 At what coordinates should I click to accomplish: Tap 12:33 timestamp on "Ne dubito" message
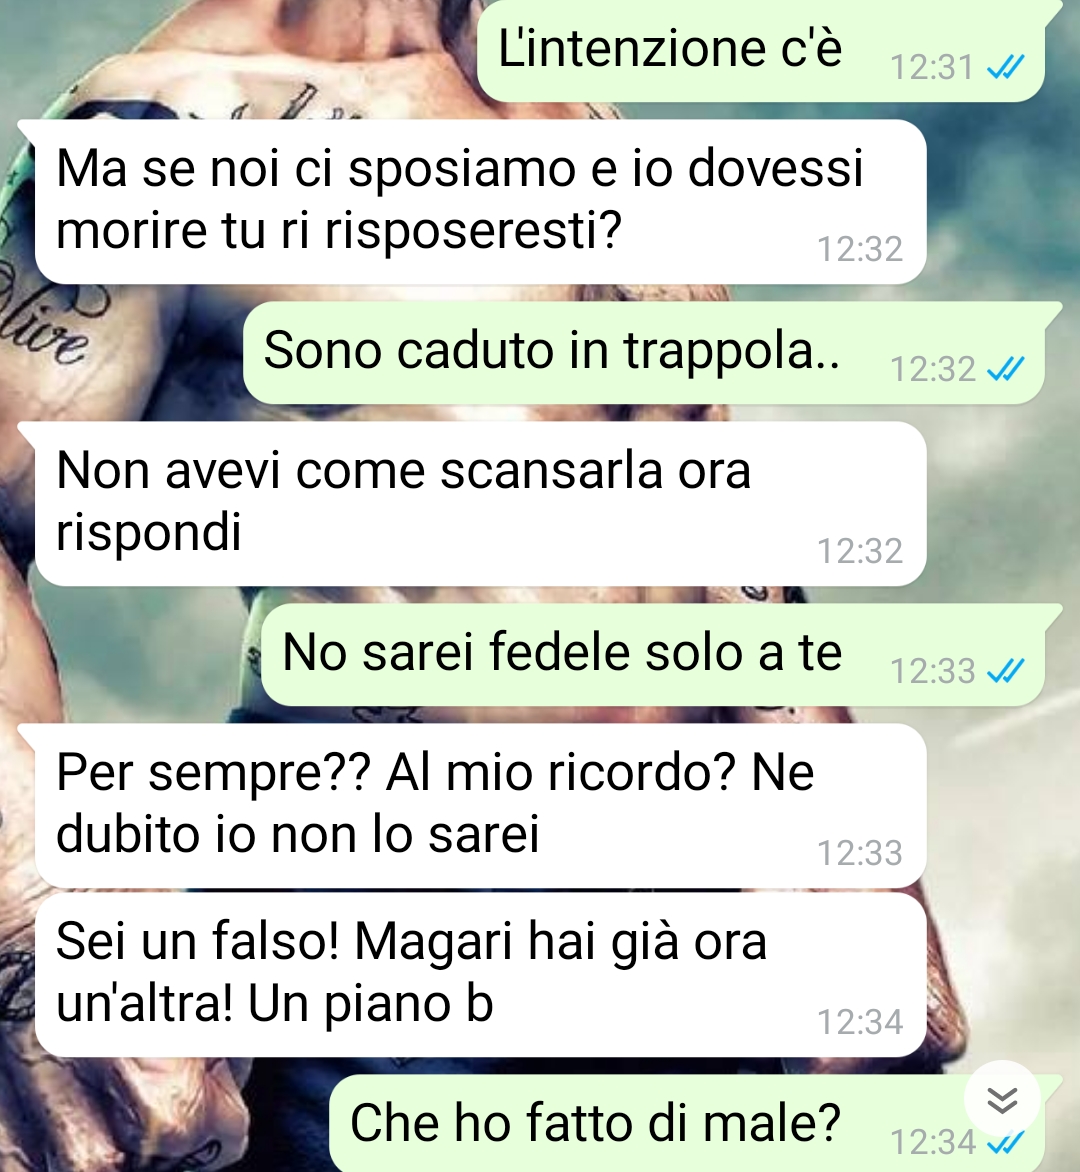860,854
